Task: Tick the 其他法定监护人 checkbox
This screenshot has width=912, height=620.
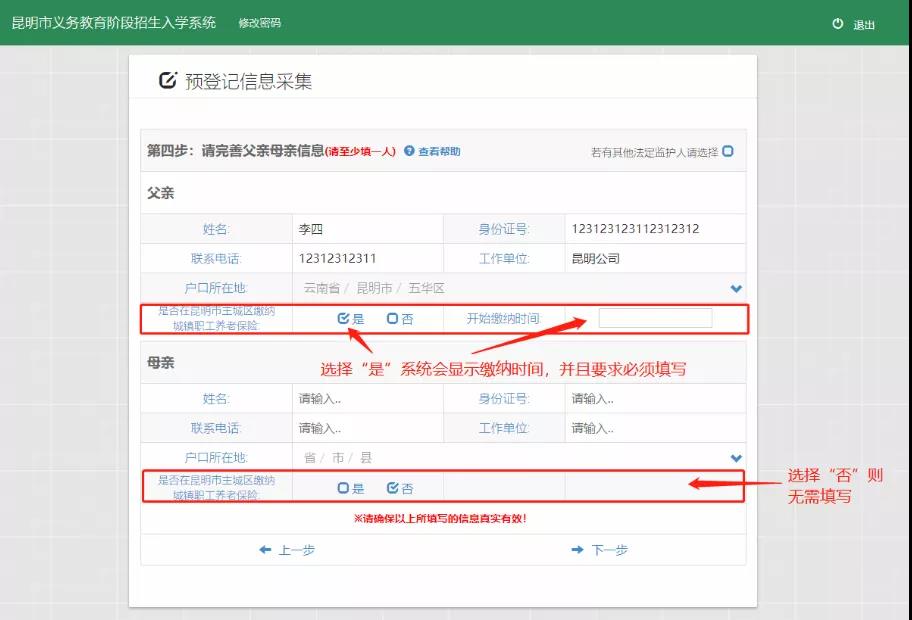Action: 728,151
